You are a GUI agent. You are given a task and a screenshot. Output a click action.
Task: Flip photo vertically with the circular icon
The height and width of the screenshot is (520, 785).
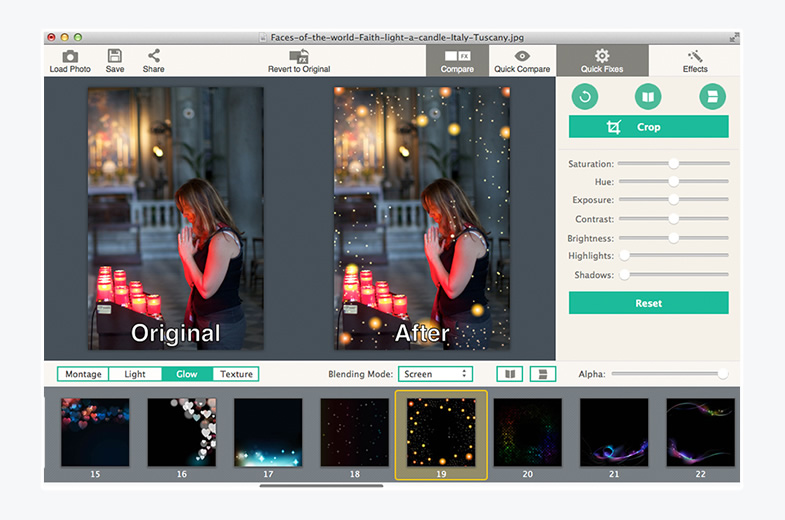(712, 97)
